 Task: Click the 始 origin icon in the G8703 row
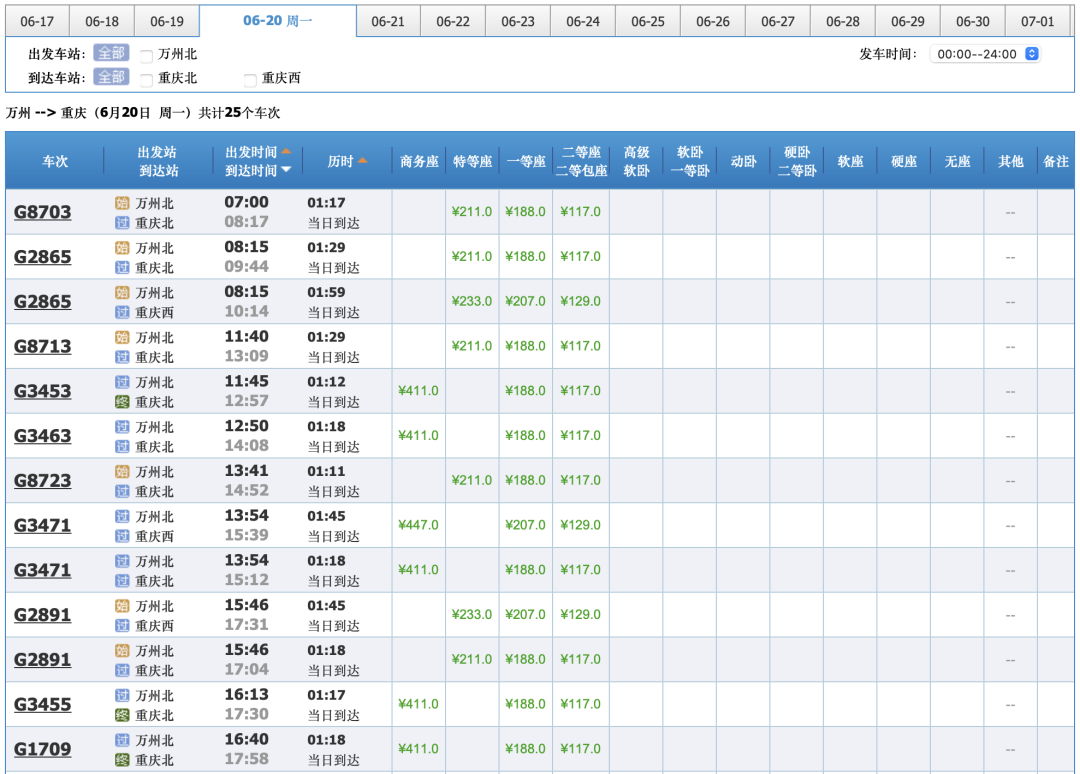pos(122,203)
